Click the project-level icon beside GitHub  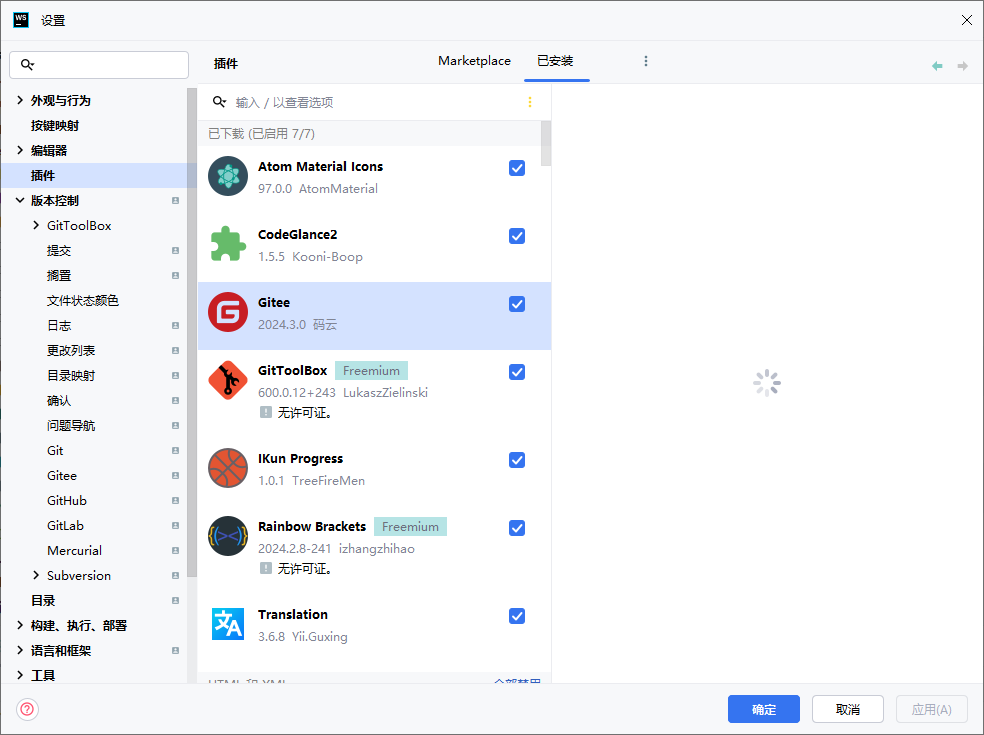tap(176, 500)
